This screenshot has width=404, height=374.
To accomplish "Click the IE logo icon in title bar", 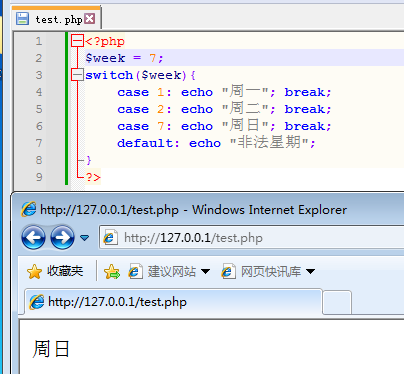I will (29, 210).
